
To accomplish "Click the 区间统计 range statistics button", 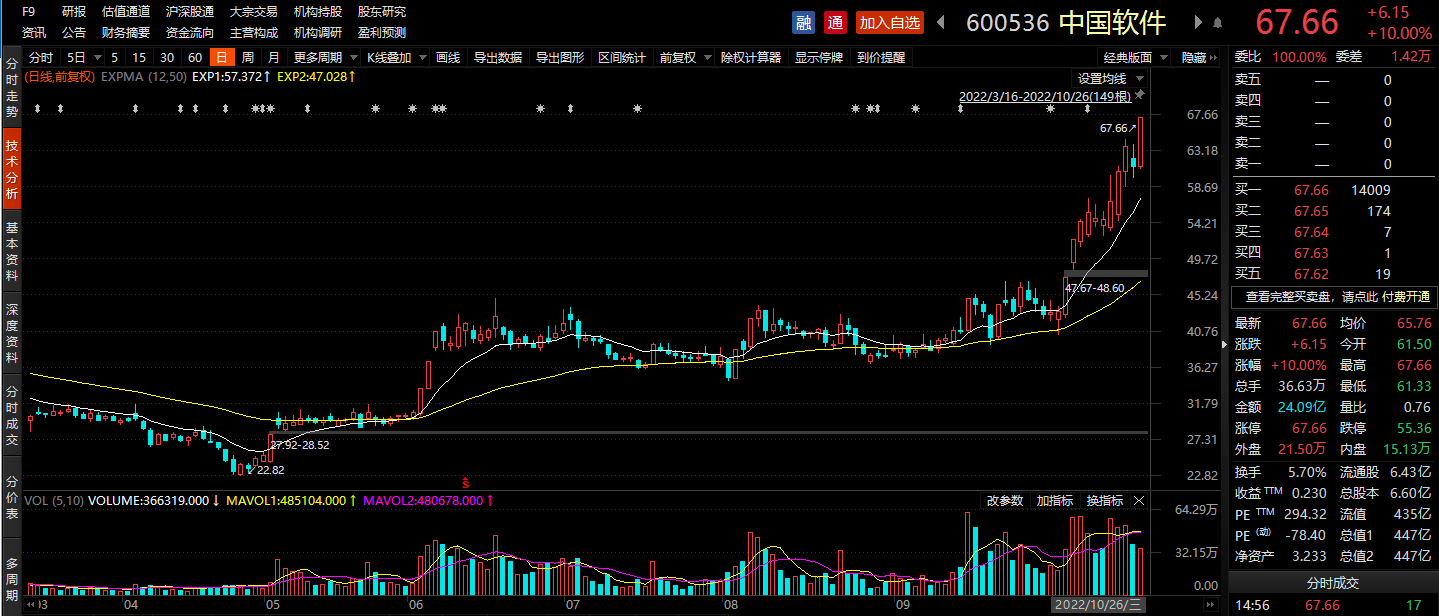I will coord(622,58).
